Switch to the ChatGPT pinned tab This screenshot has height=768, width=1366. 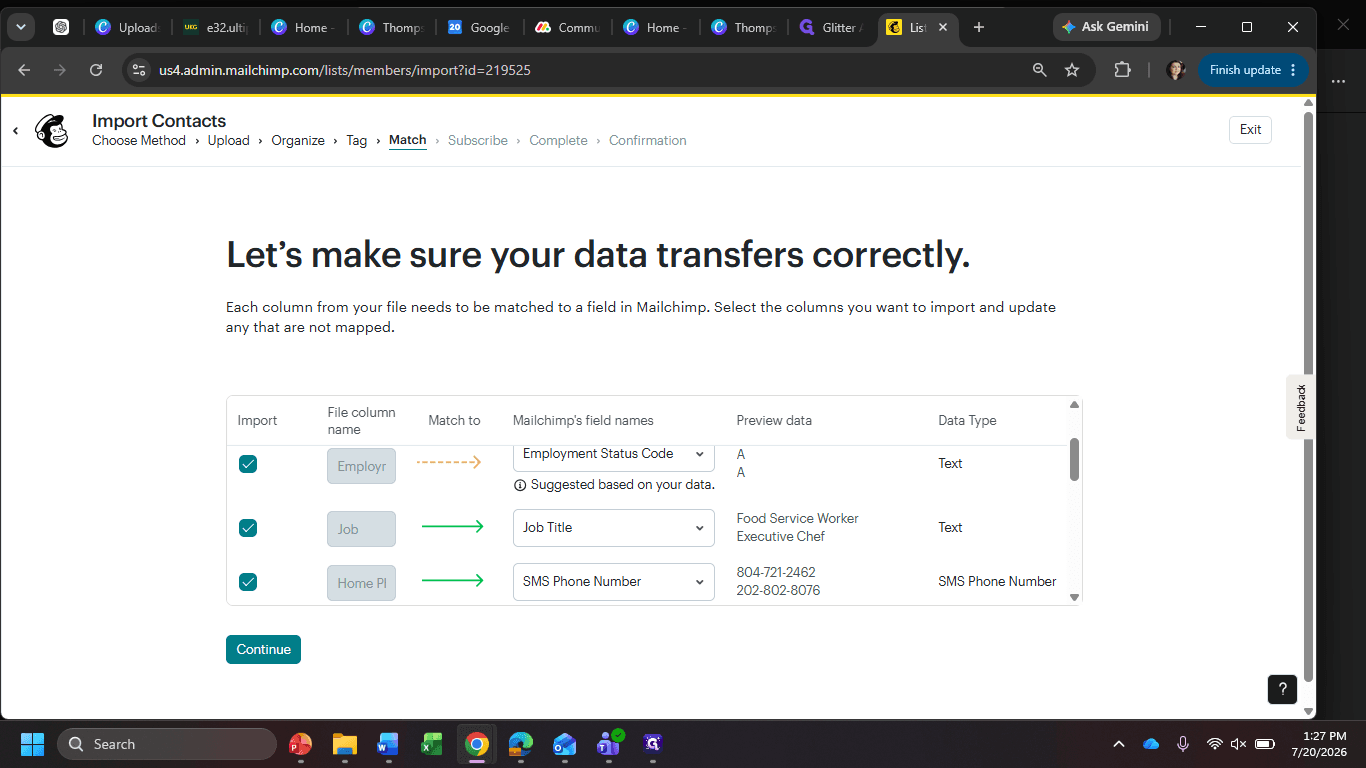[x=61, y=28]
